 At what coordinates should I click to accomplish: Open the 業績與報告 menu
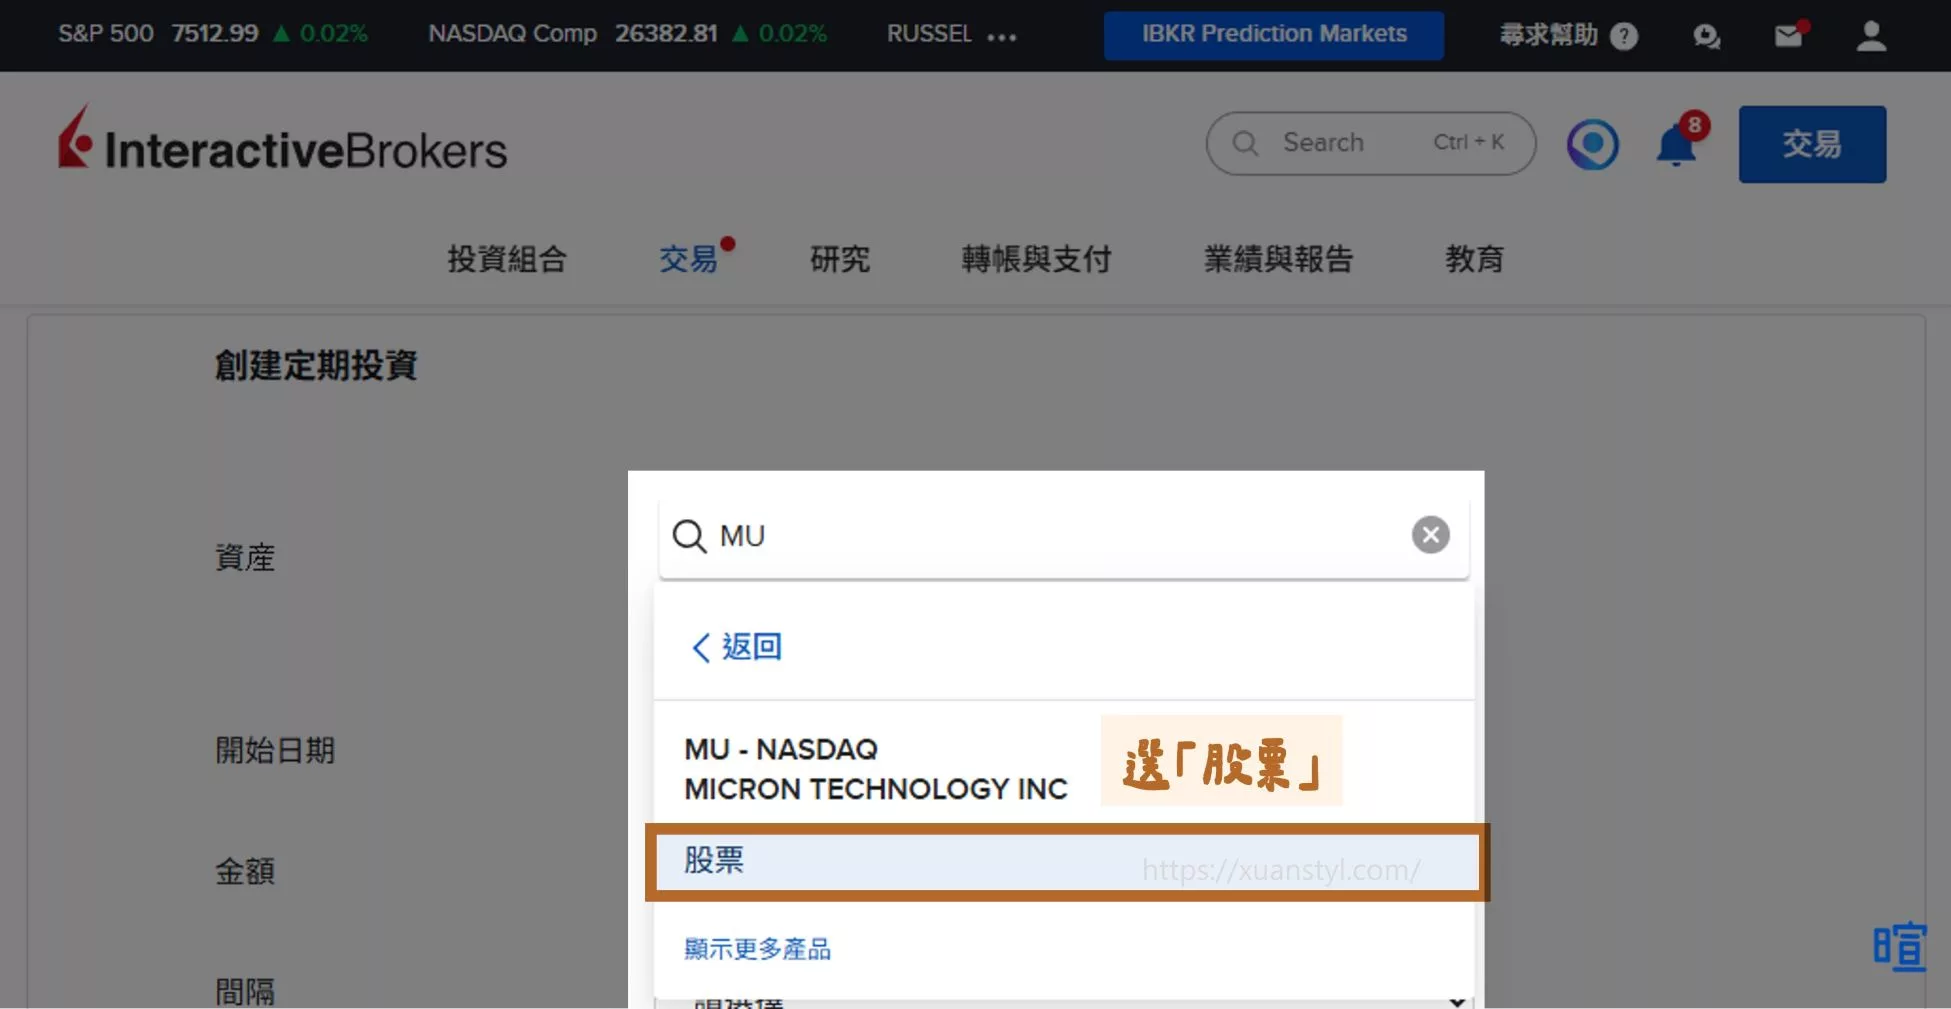click(1278, 259)
